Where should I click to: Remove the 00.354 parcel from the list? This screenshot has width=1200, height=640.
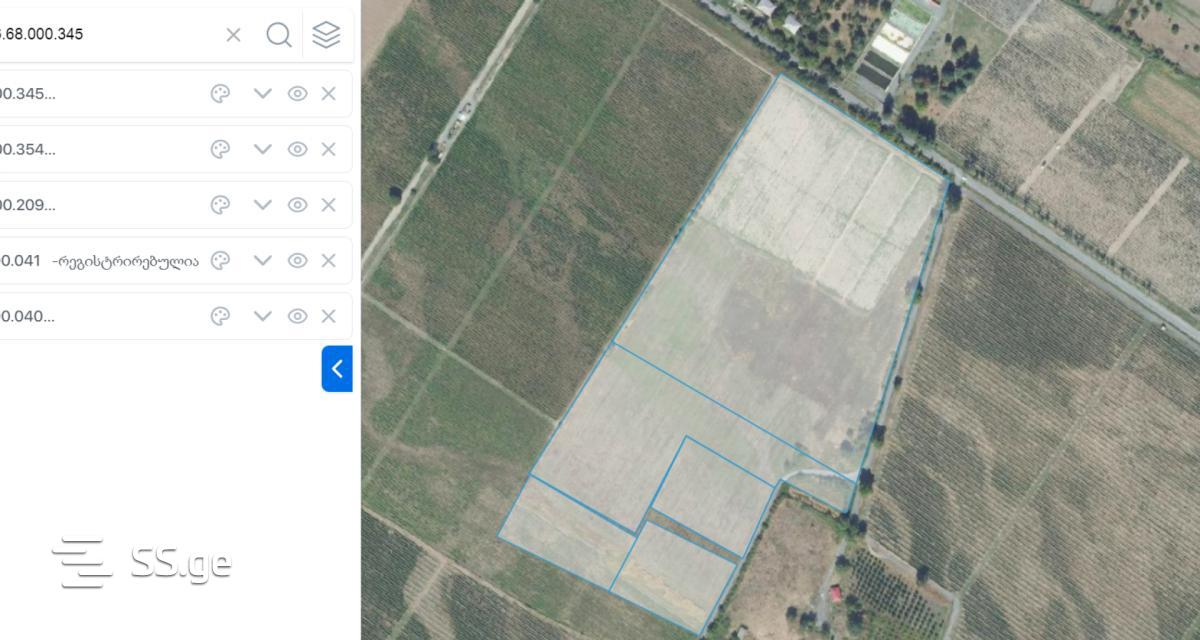point(328,149)
